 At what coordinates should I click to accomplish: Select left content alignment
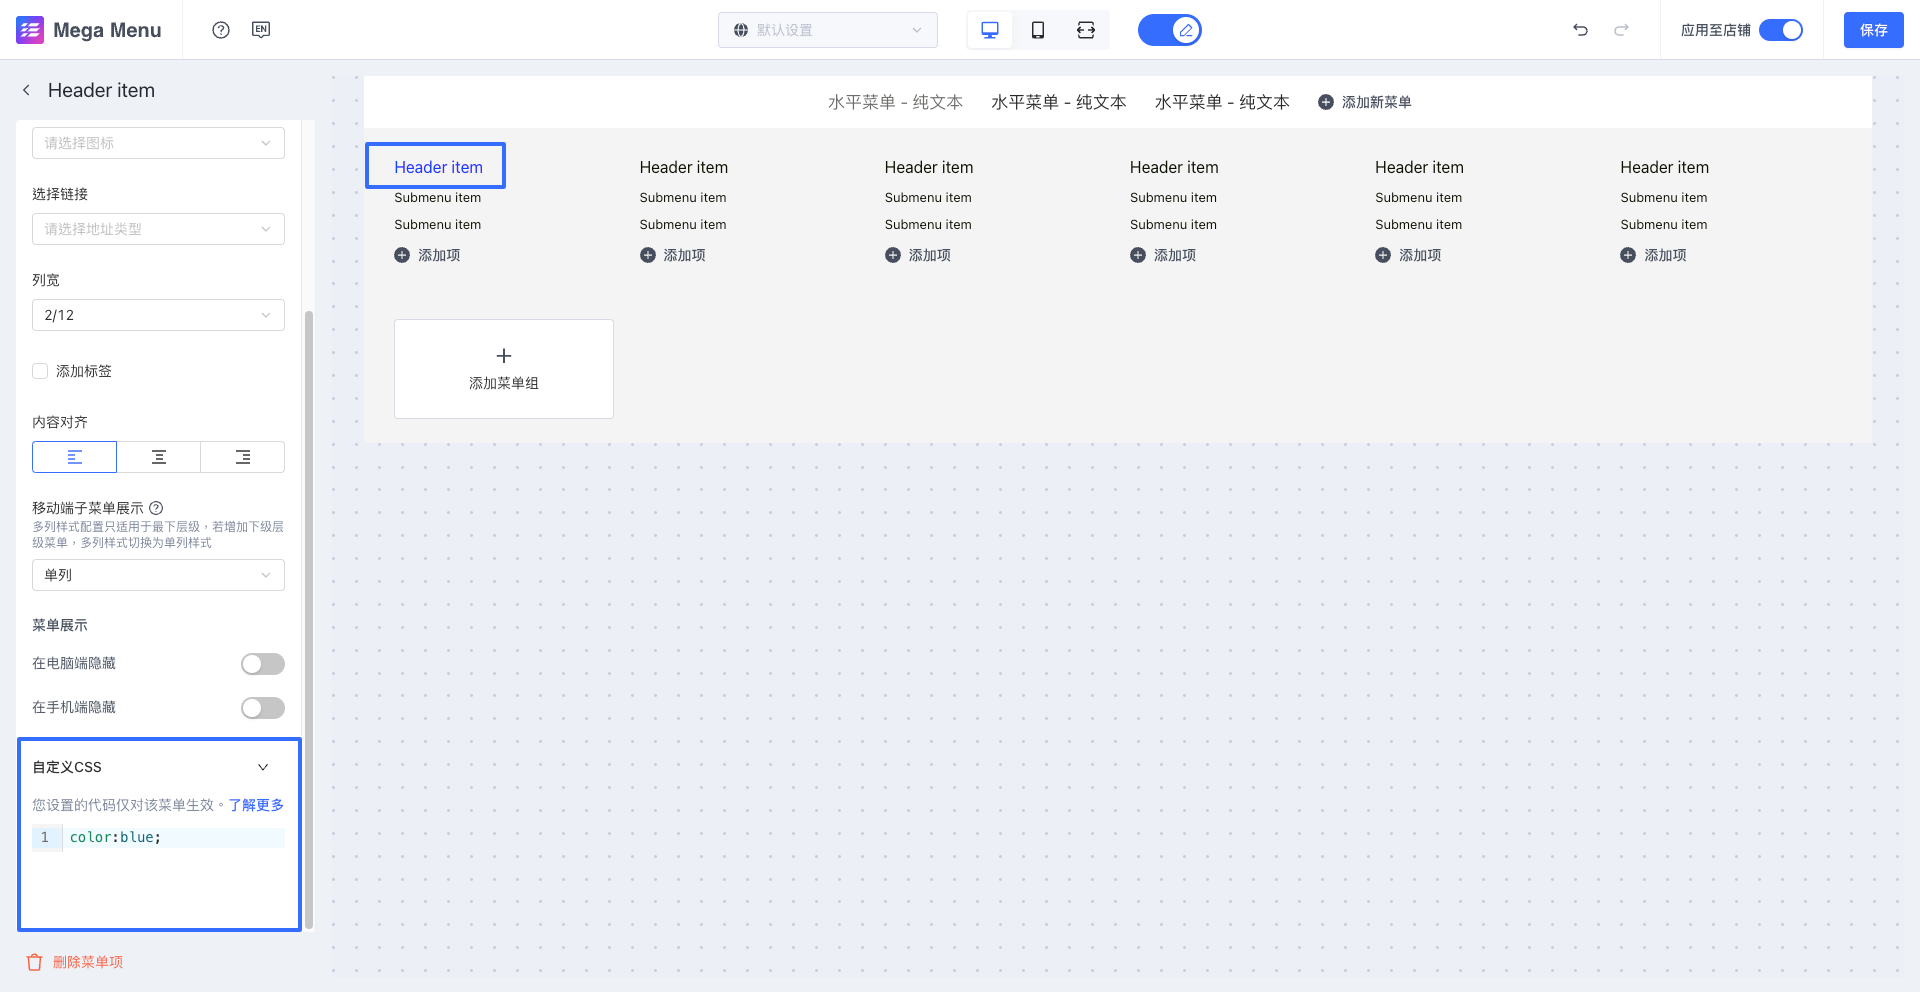[75, 457]
